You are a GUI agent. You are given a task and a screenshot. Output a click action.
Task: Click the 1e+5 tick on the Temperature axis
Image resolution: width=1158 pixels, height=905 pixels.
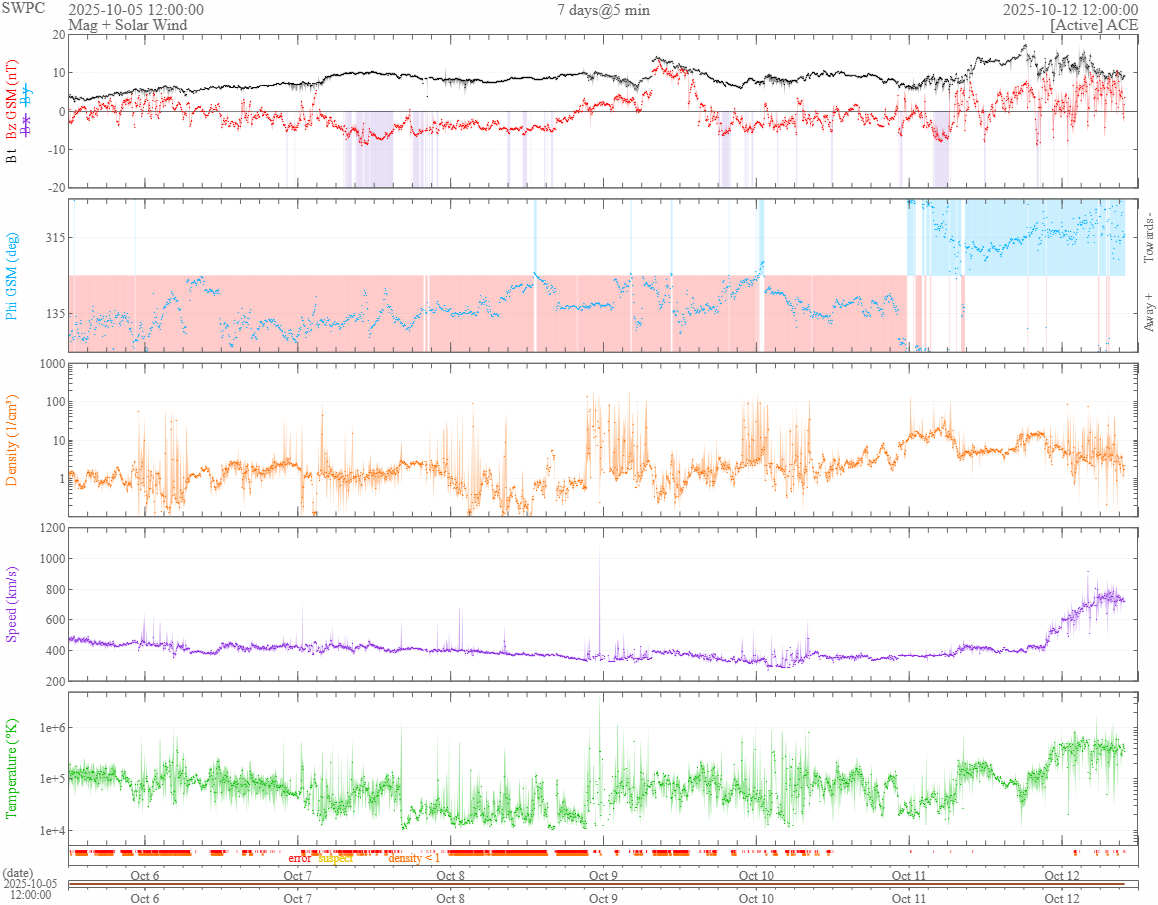click(52, 779)
